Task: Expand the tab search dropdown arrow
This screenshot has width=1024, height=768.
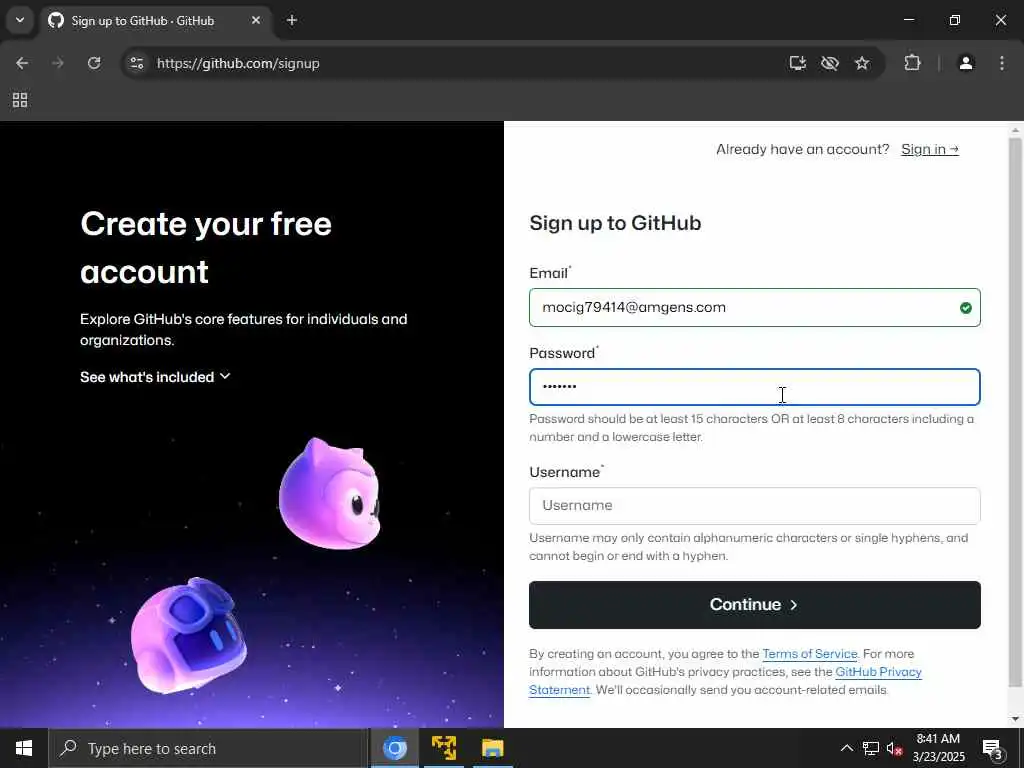Action: point(20,20)
